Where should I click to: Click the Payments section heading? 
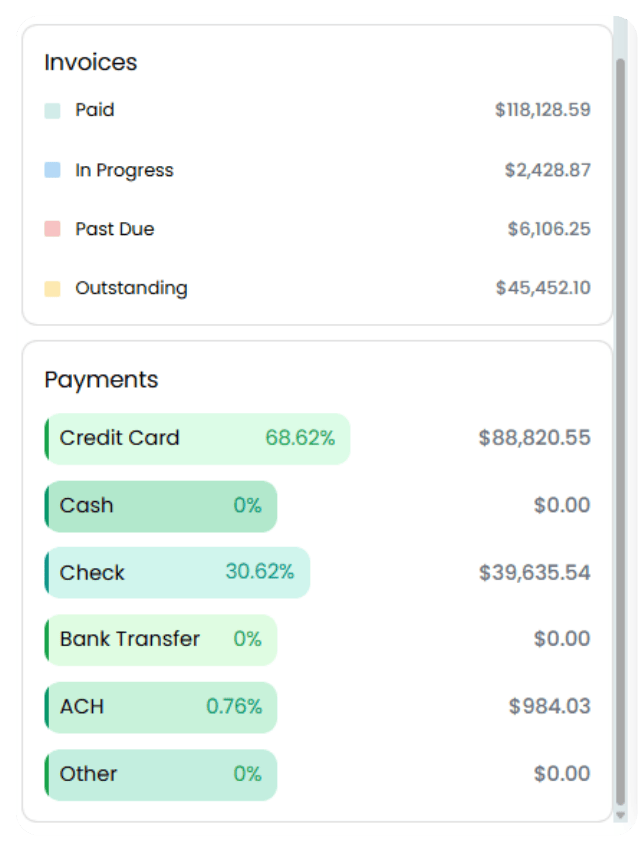coord(101,380)
